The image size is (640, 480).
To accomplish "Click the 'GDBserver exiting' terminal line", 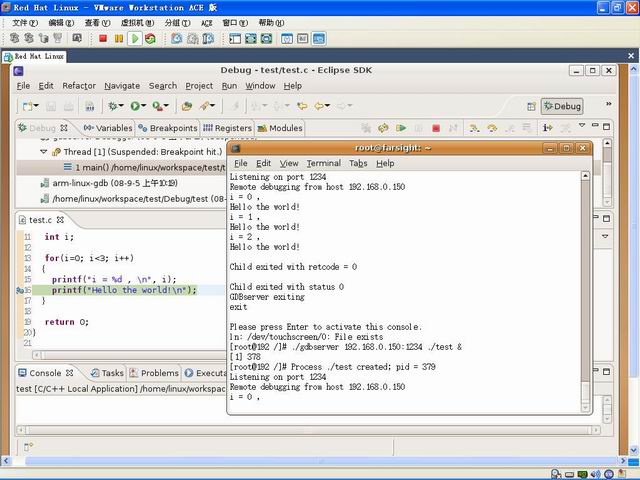I will (267, 297).
